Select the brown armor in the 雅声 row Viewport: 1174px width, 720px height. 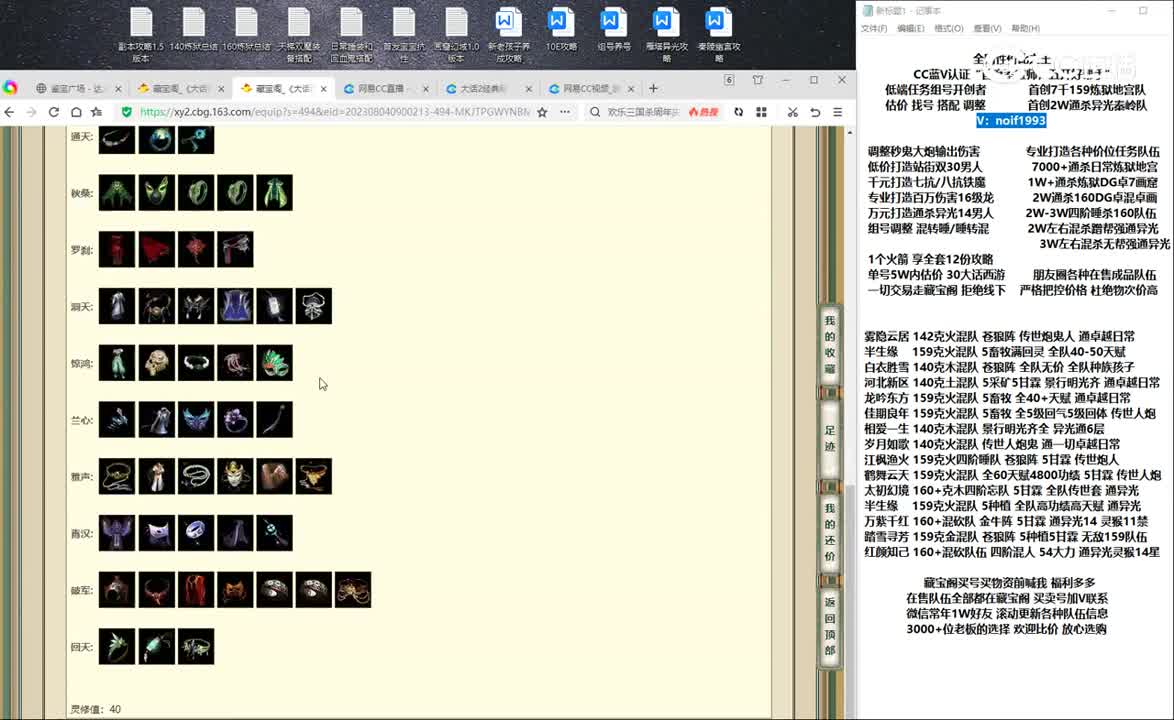[x=274, y=476]
